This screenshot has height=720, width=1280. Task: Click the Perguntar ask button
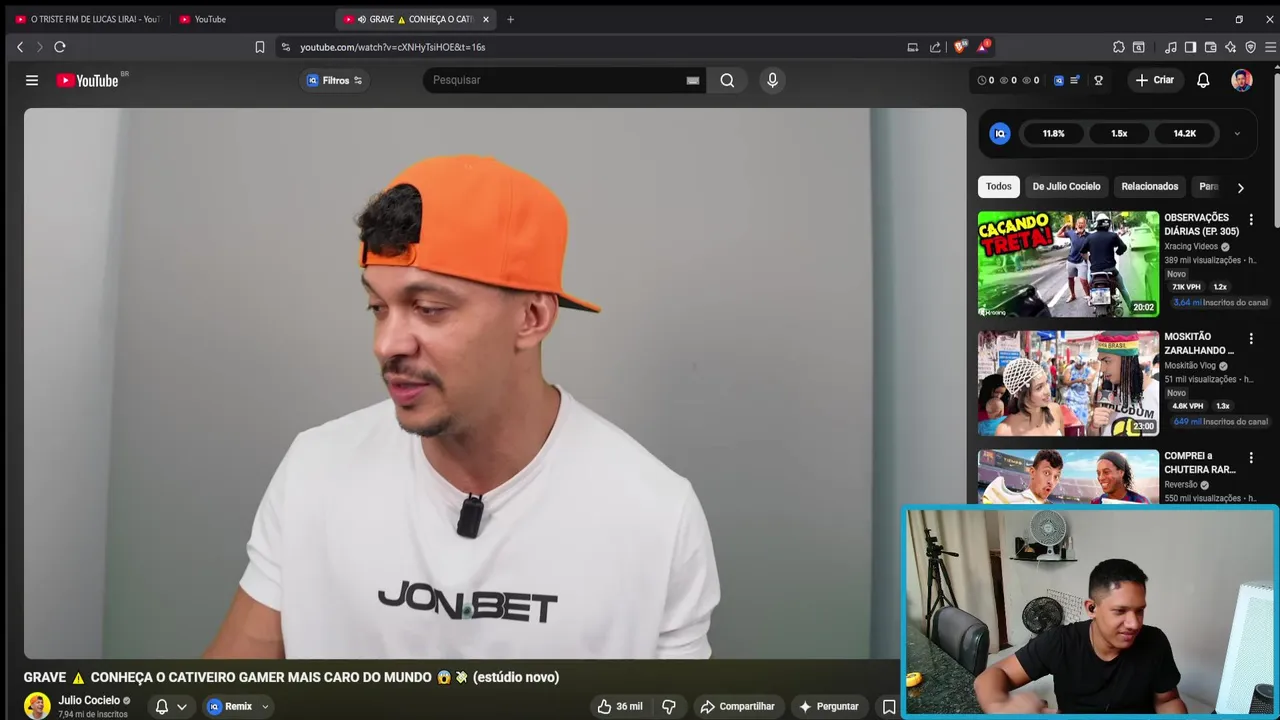coord(828,706)
